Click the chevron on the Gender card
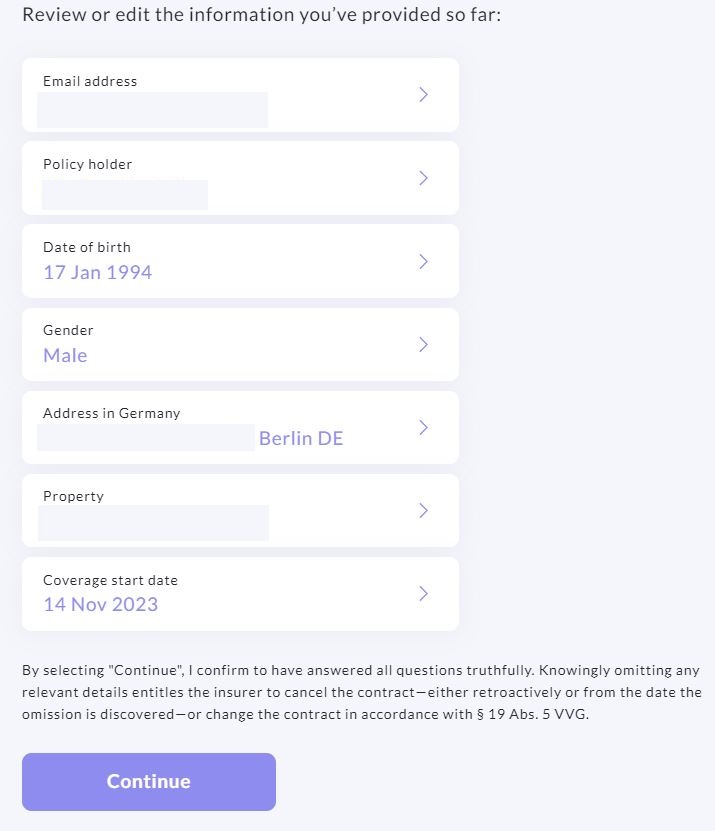 click(x=422, y=344)
